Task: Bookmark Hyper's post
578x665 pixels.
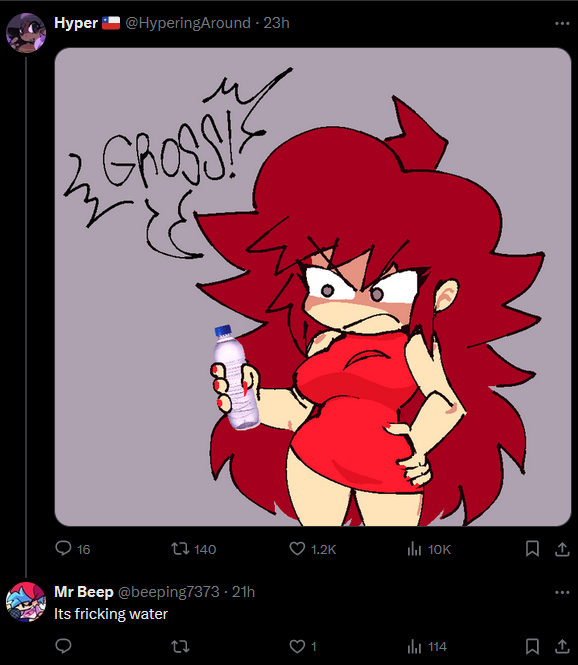Action: tap(532, 548)
